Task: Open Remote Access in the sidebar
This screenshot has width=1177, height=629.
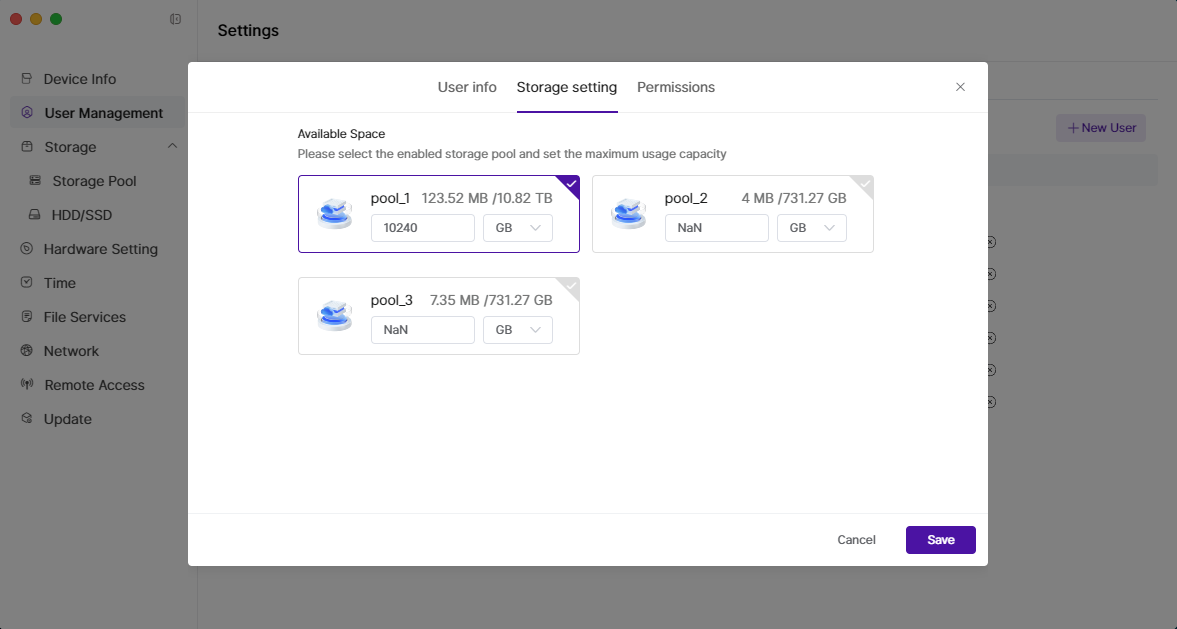Action: click(x=97, y=385)
